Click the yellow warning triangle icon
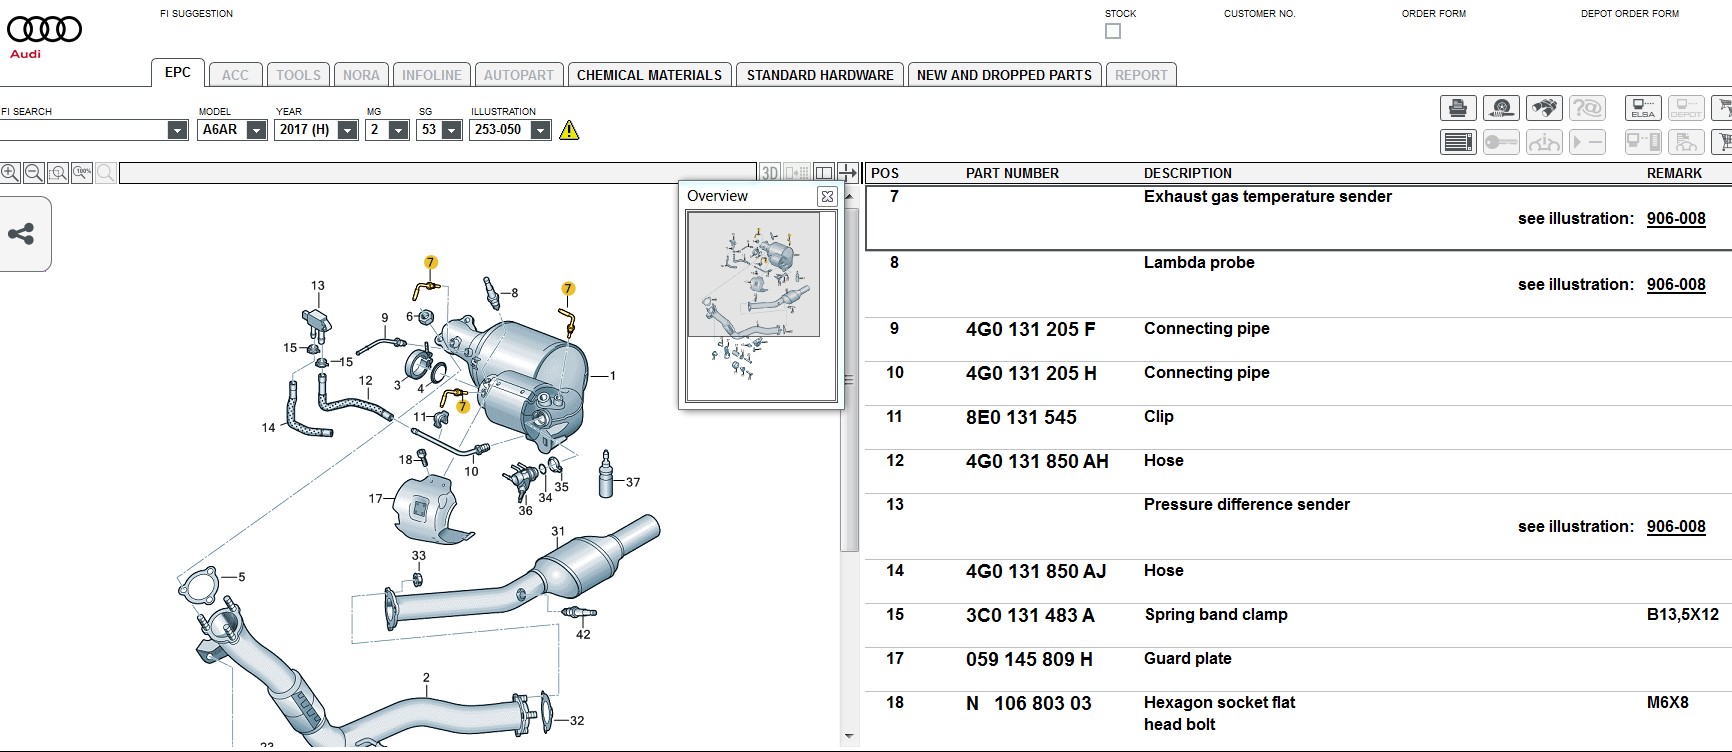The image size is (1732, 752). (x=569, y=130)
